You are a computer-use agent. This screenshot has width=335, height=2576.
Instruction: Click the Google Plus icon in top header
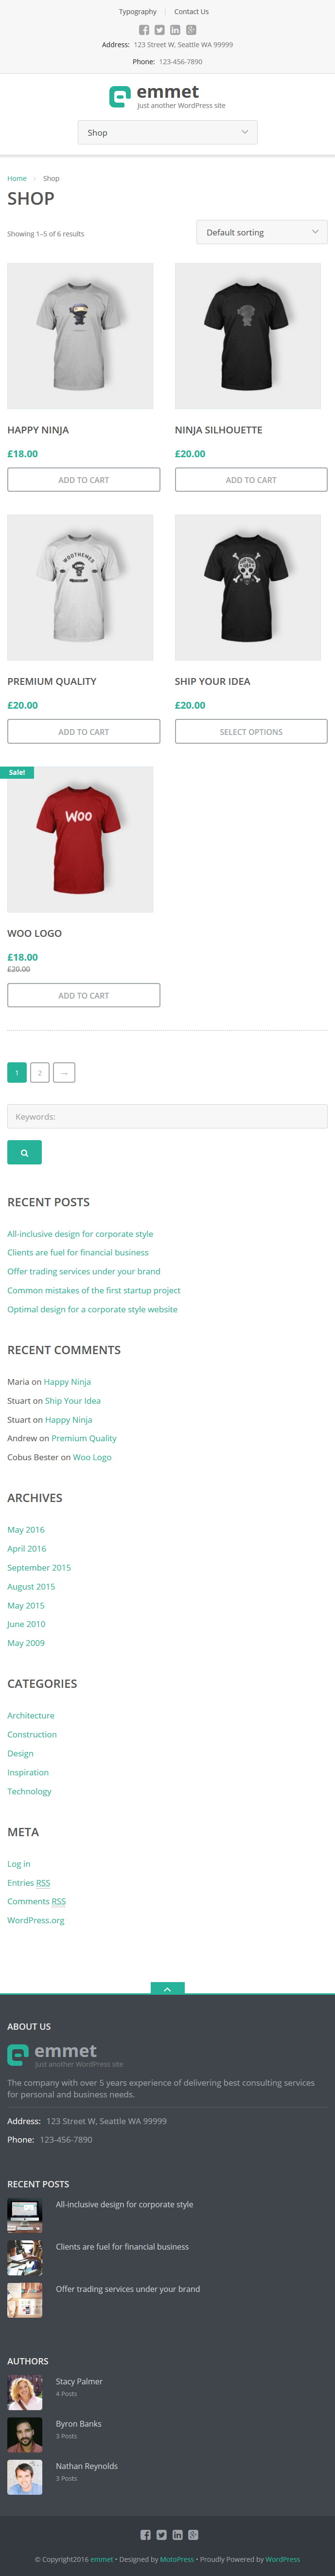(x=191, y=30)
